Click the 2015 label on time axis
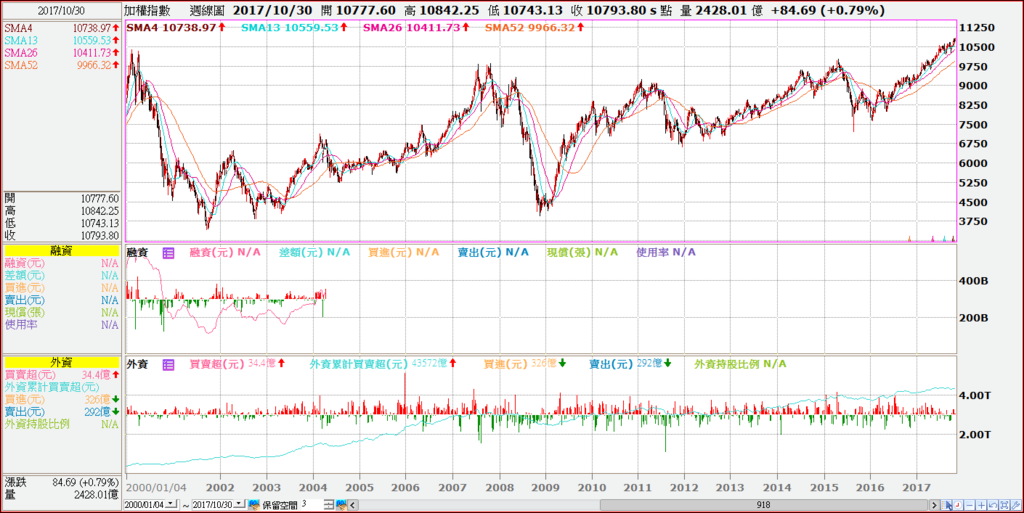 pyautogui.click(x=824, y=488)
